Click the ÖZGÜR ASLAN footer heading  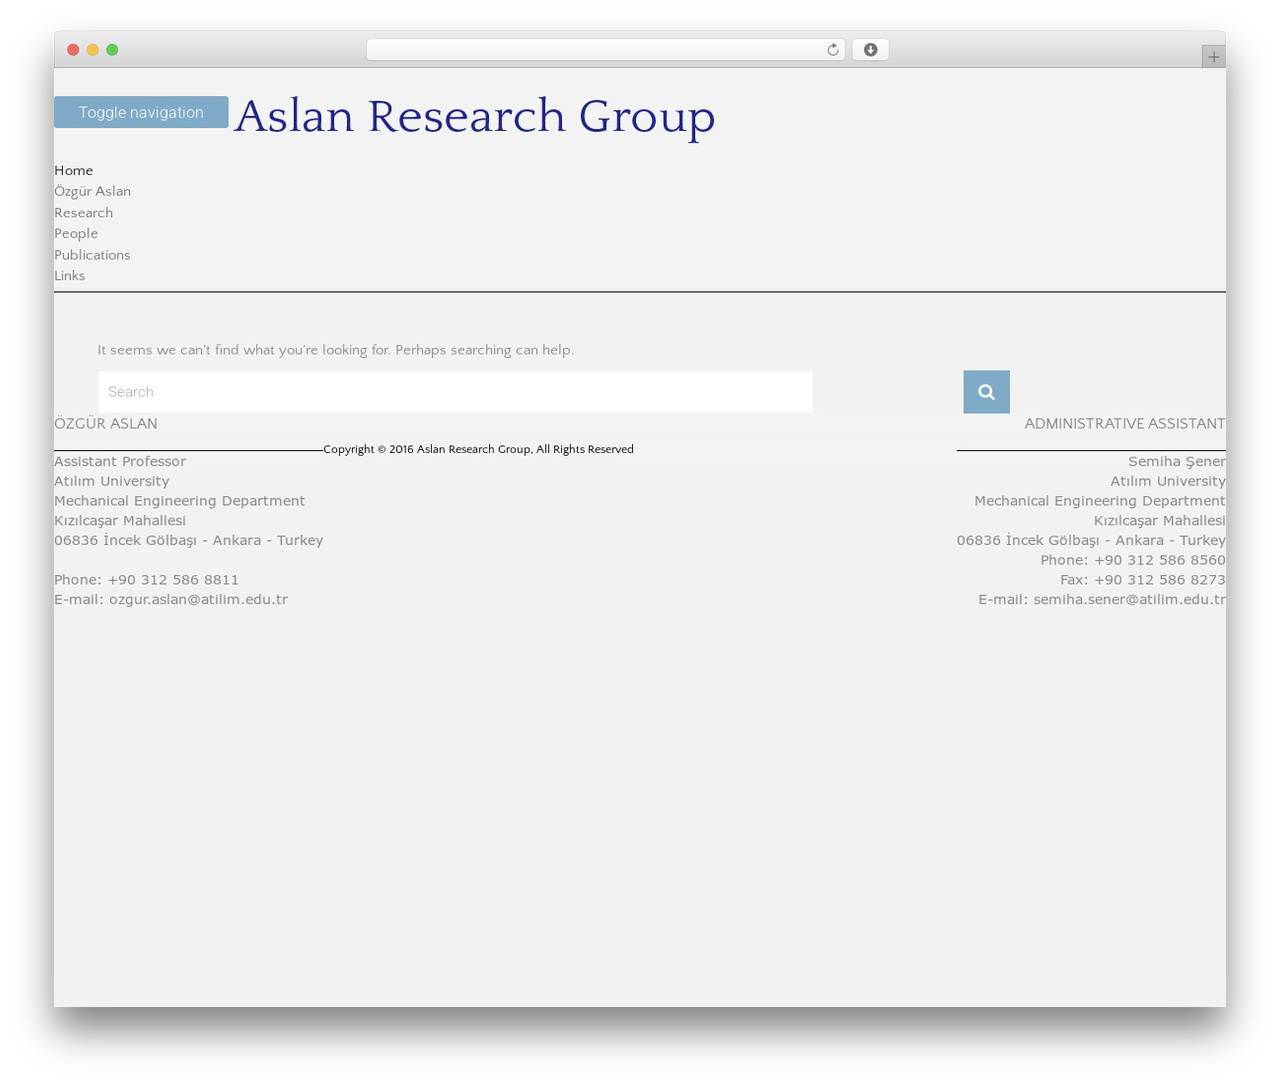106,423
